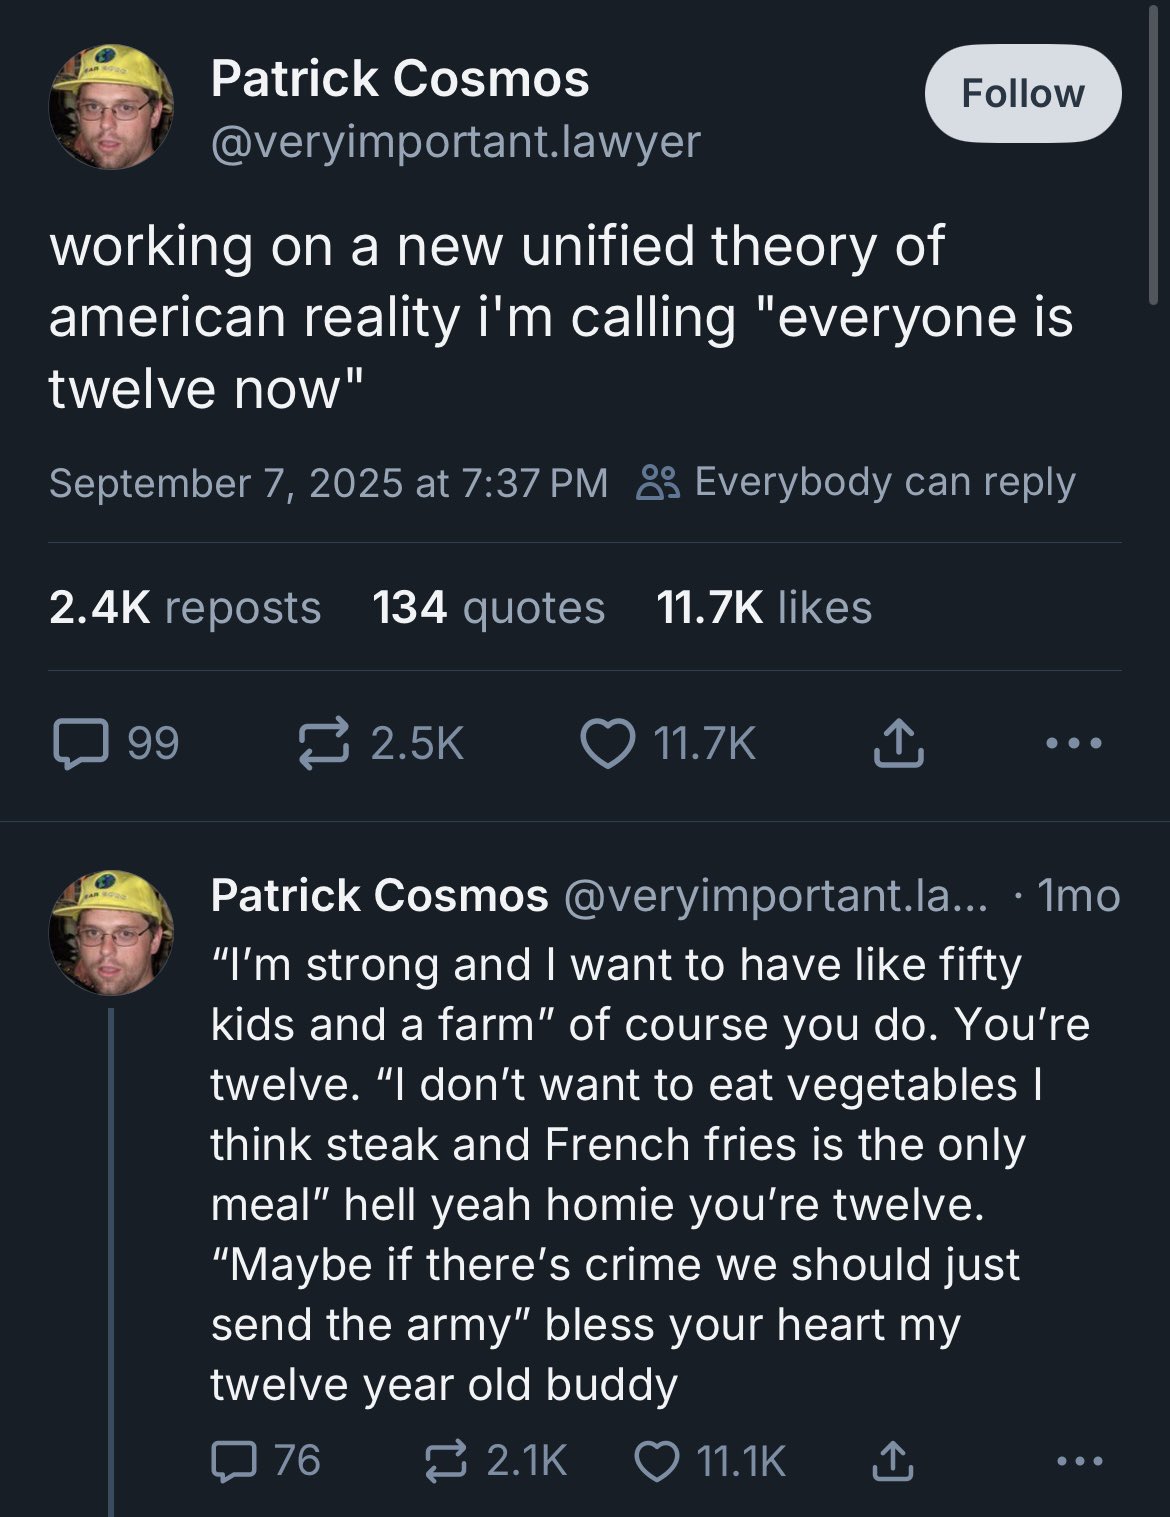The width and height of the screenshot is (1170, 1517).
Task: Like the thread reply with 11.1K hearts
Action: (659, 1461)
